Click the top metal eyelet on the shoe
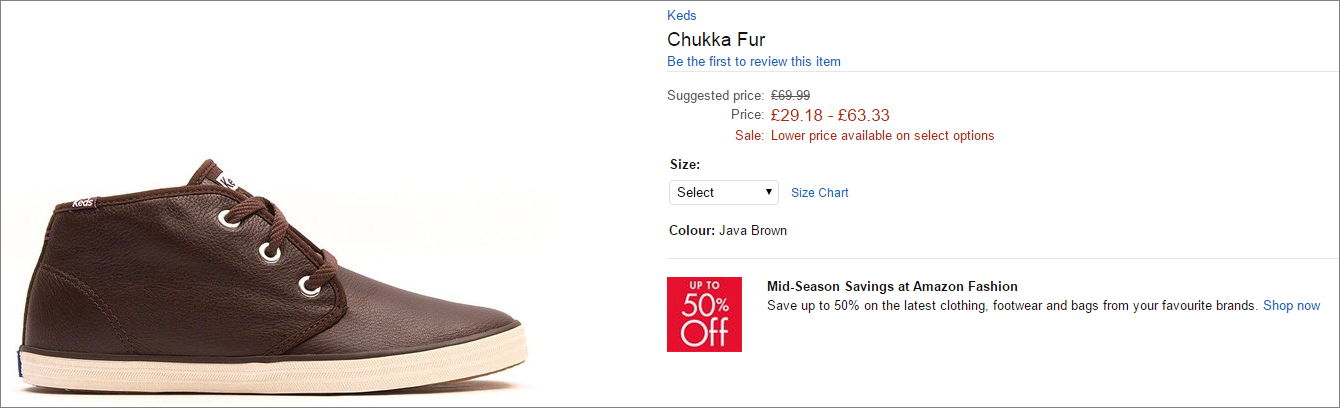Screen dimensions: 1340x408 click(x=229, y=218)
